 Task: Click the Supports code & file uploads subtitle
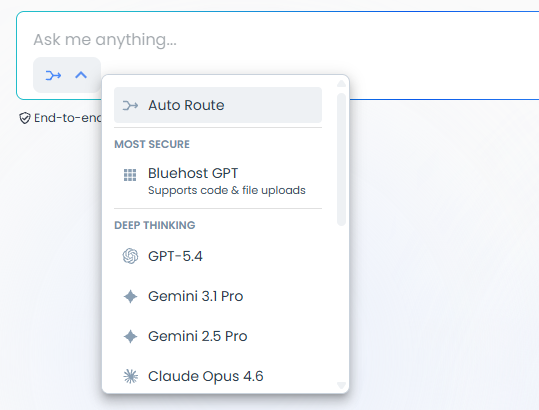pos(227,190)
